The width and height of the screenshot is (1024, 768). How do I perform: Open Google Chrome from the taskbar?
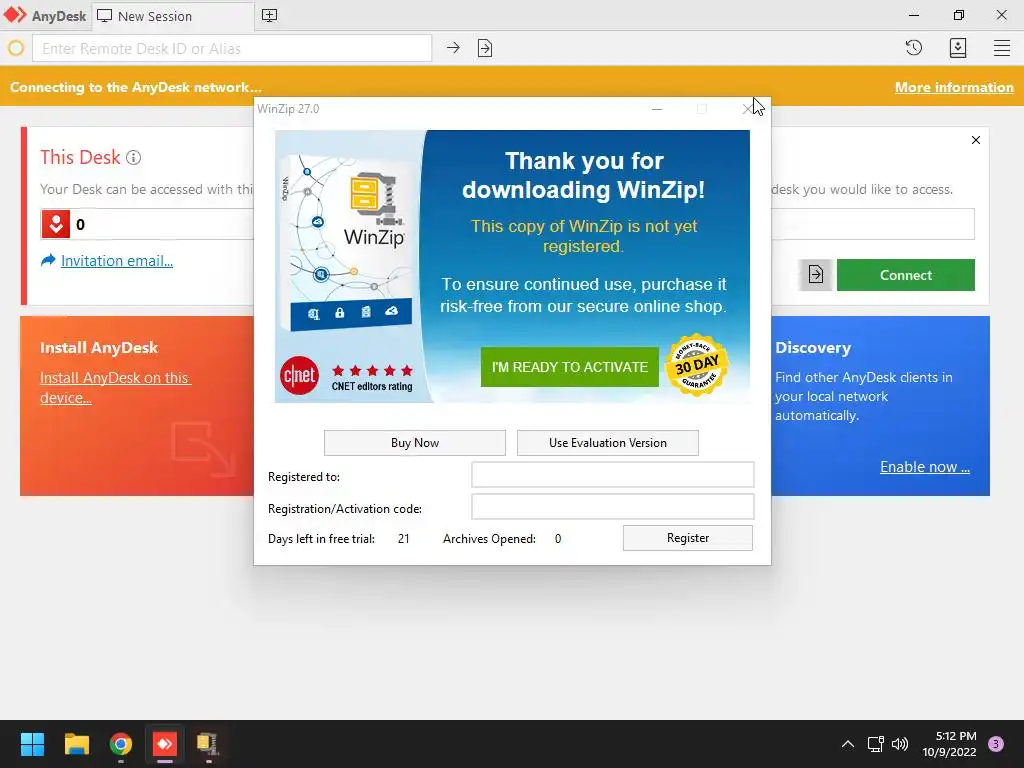point(121,744)
